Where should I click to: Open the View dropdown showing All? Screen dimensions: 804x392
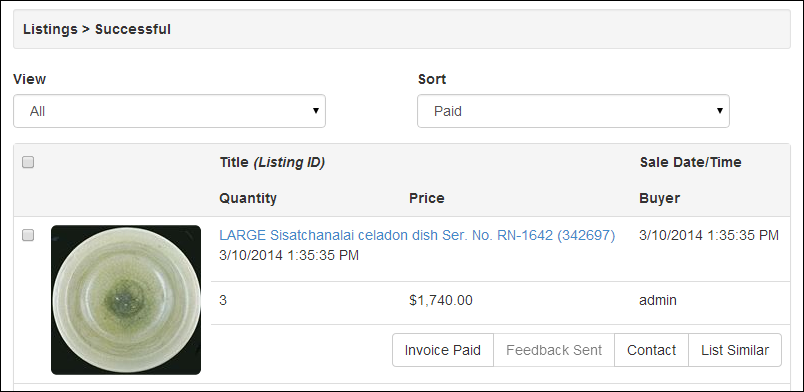(x=169, y=111)
